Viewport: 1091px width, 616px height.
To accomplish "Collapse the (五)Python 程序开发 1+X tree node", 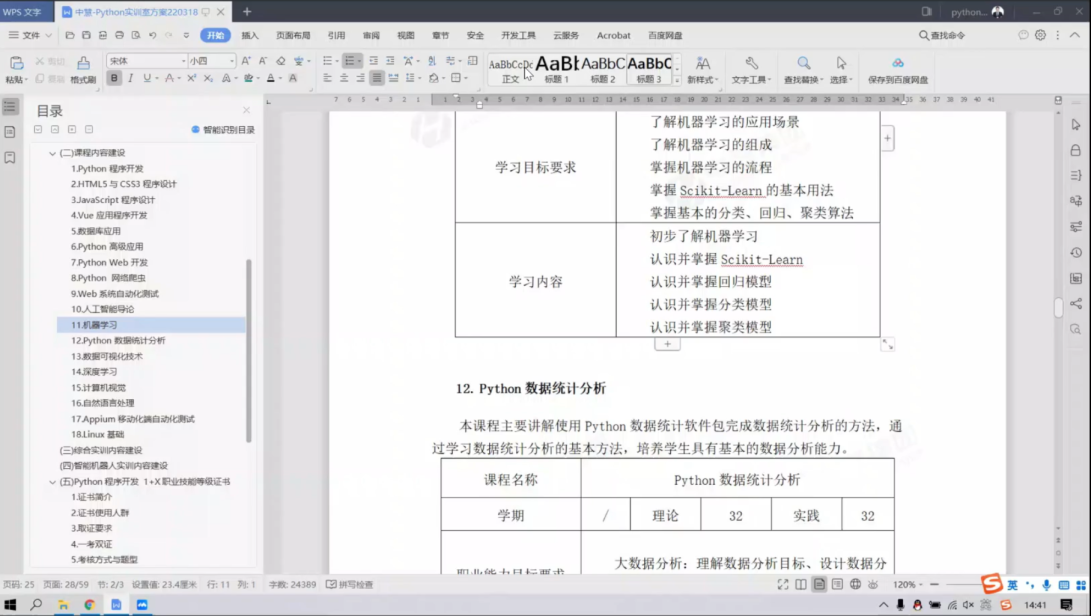I will coord(52,482).
